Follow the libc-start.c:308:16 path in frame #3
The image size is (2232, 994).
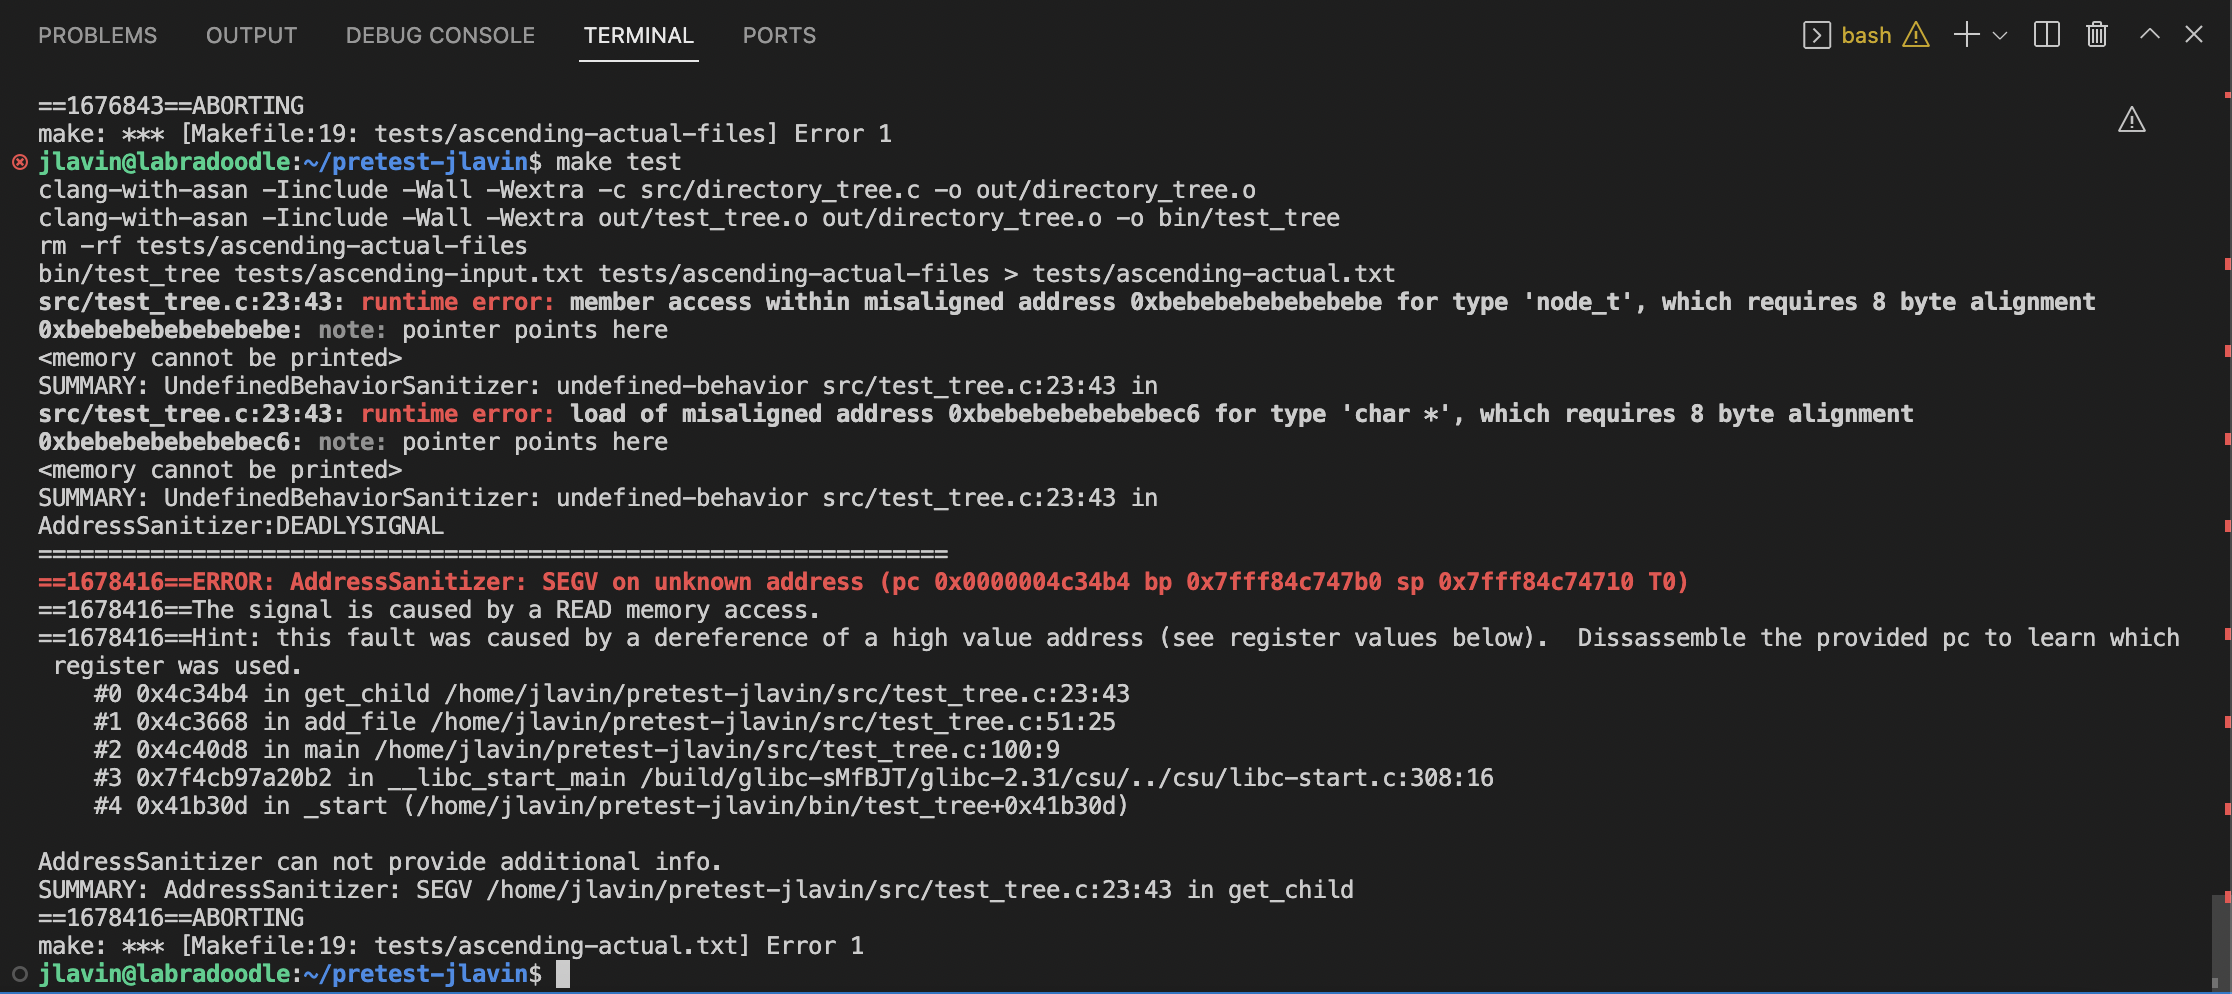tap(1067, 778)
